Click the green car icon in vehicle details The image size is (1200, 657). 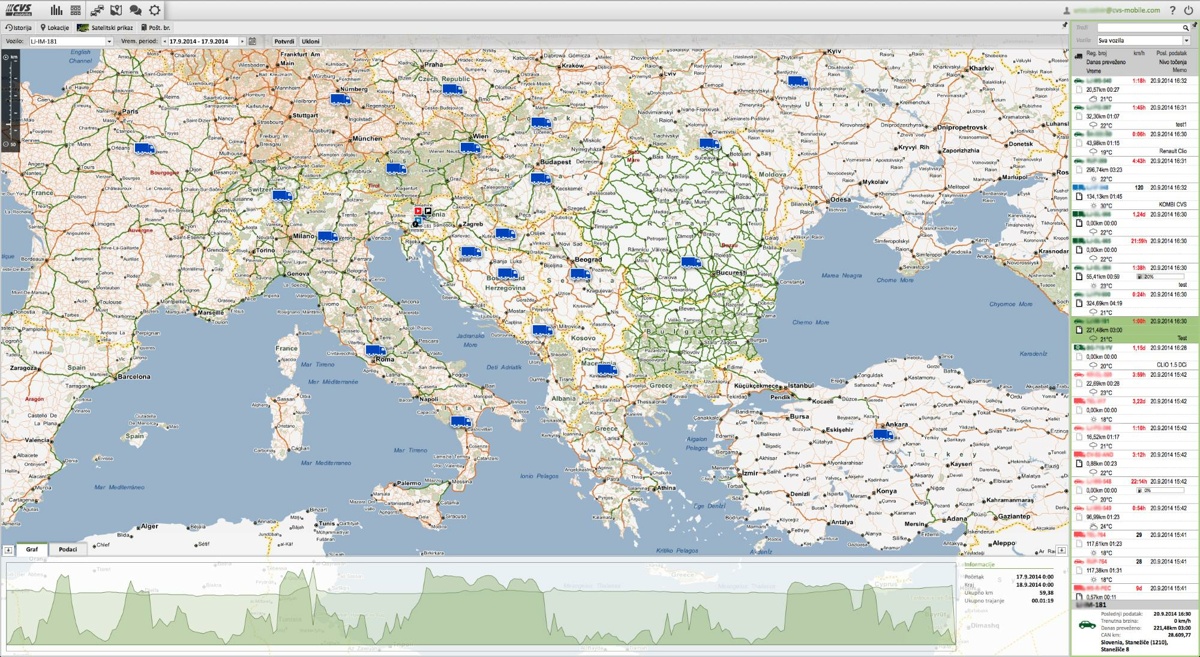[1086, 625]
